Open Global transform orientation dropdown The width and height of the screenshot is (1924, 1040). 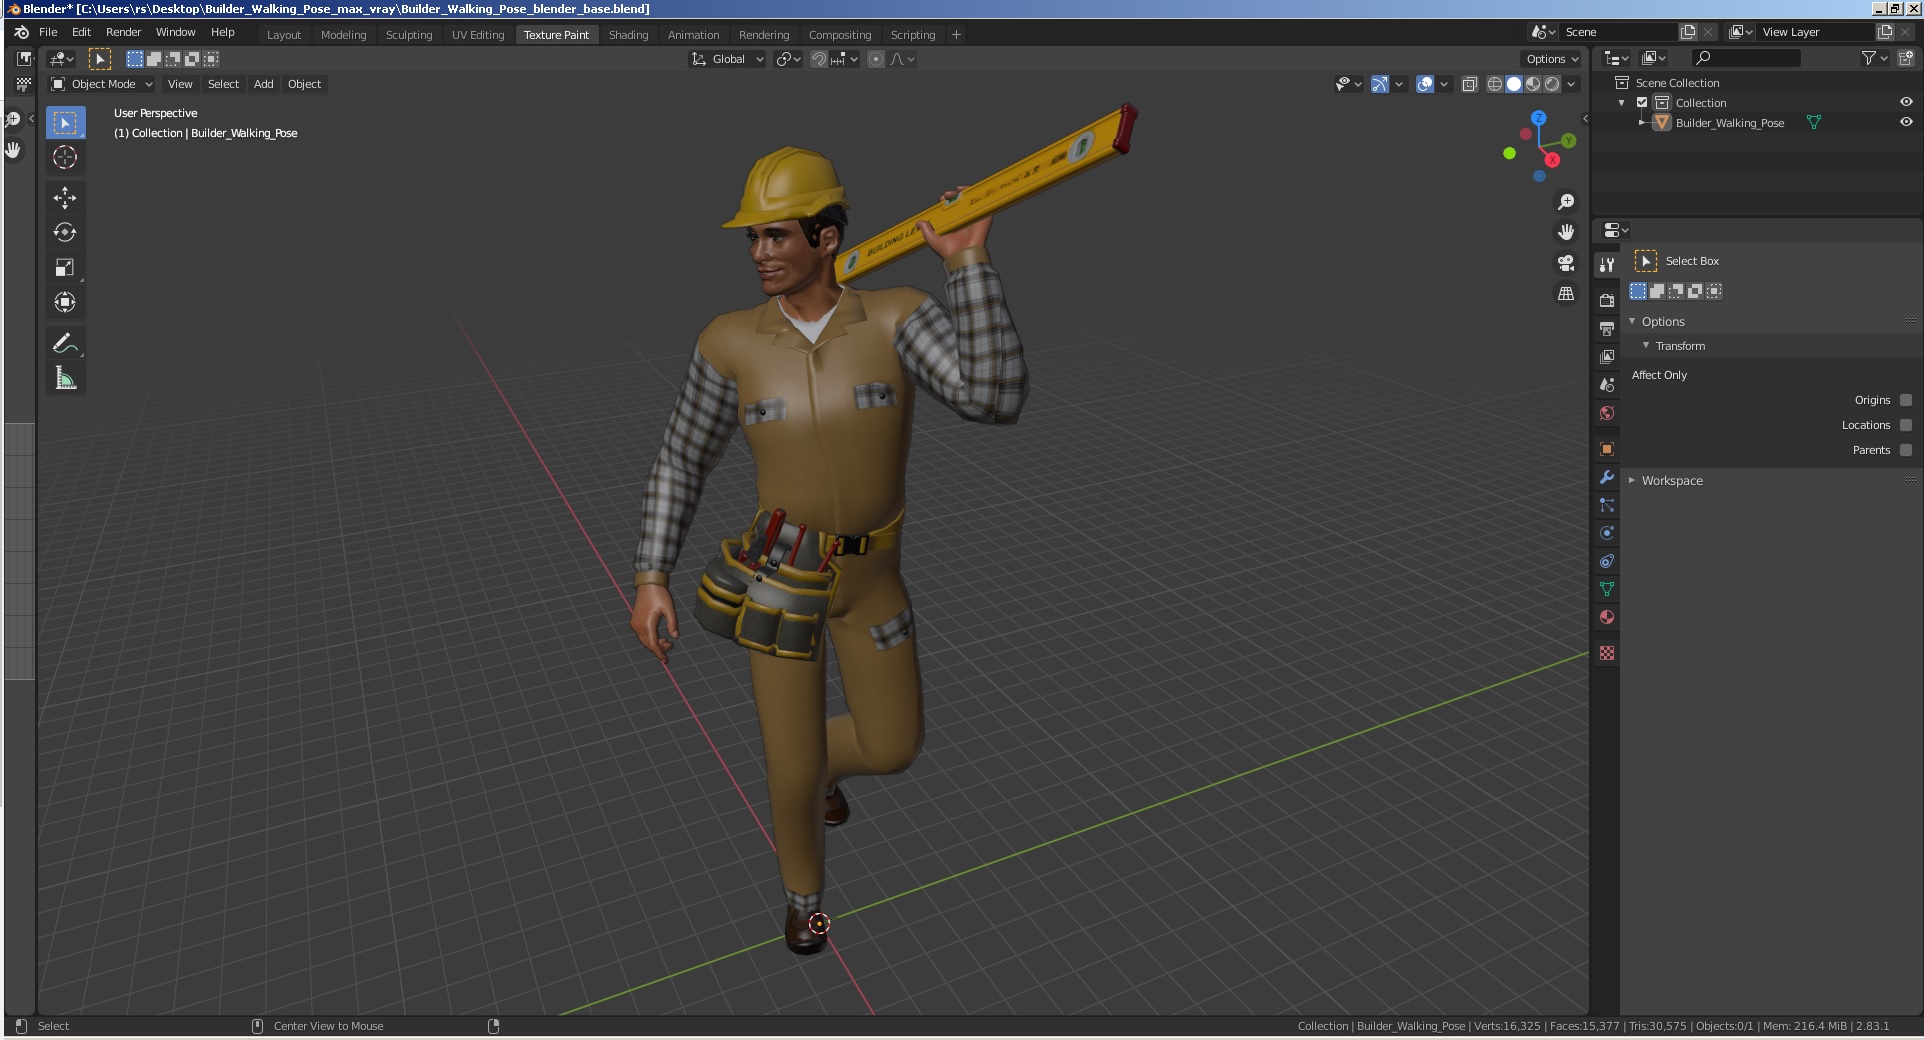click(728, 59)
